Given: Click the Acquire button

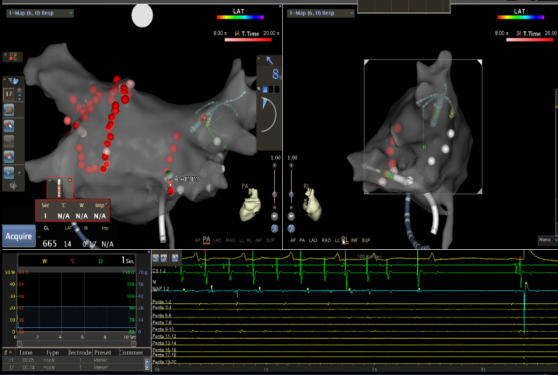Looking at the screenshot, I should [19, 236].
